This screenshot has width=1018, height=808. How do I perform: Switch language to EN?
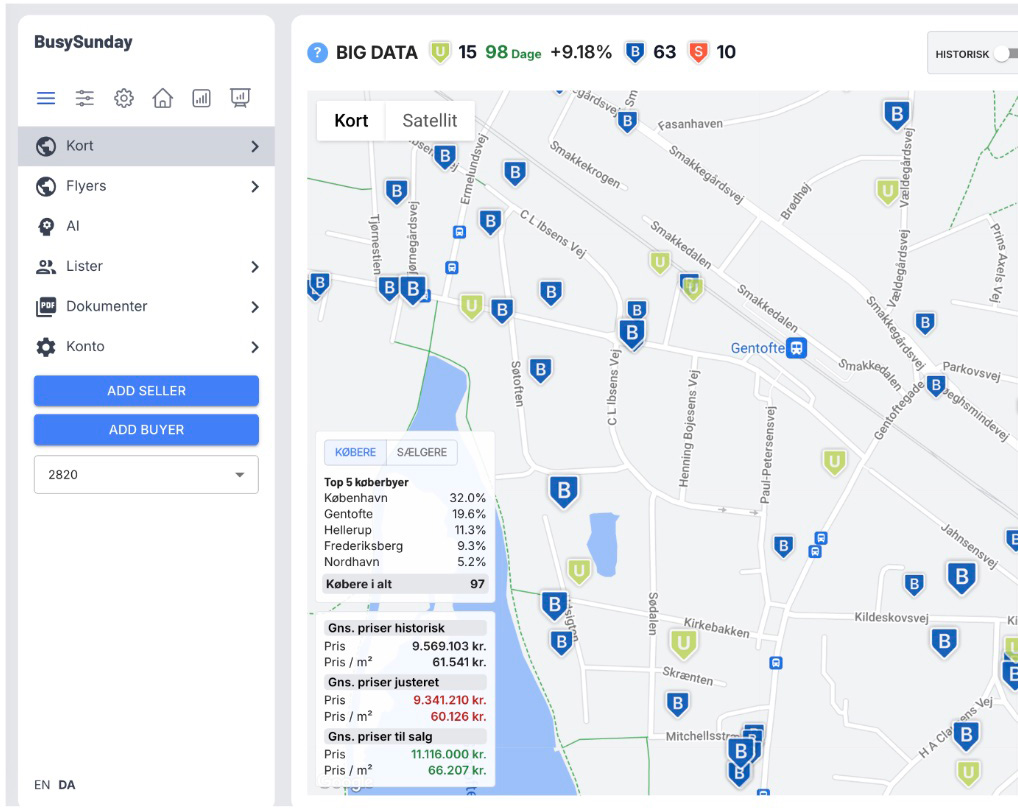(x=42, y=785)
